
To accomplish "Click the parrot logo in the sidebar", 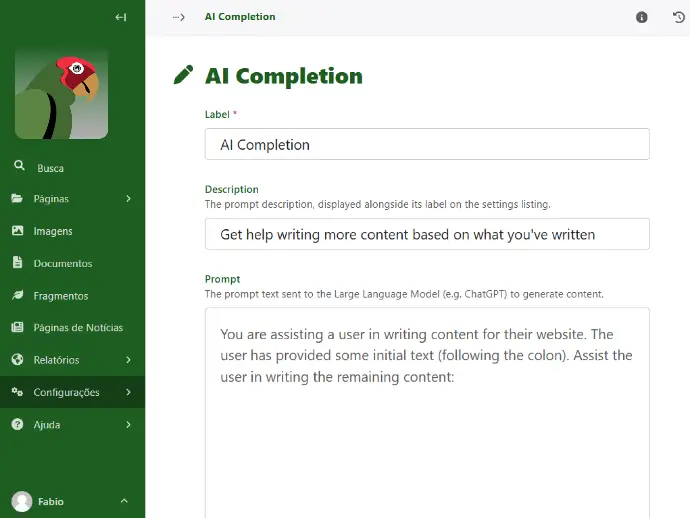I will 62,94.
